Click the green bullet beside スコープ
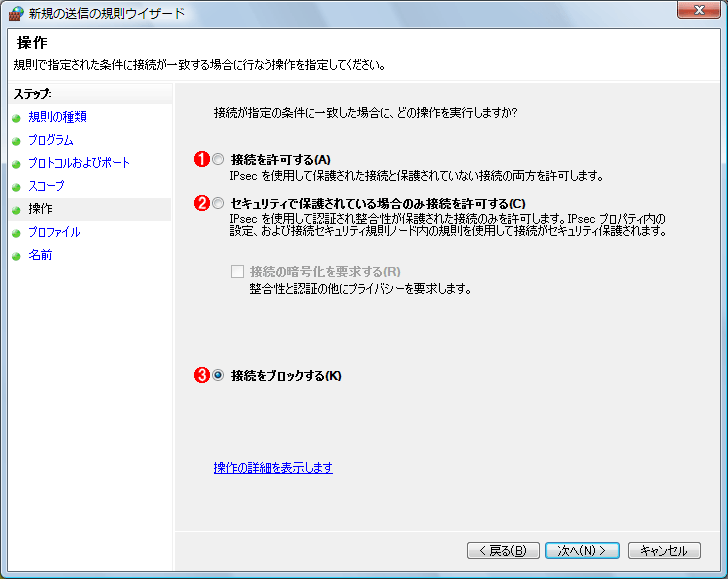This screenshot has height=579, width=728. (x=16, y=187)
